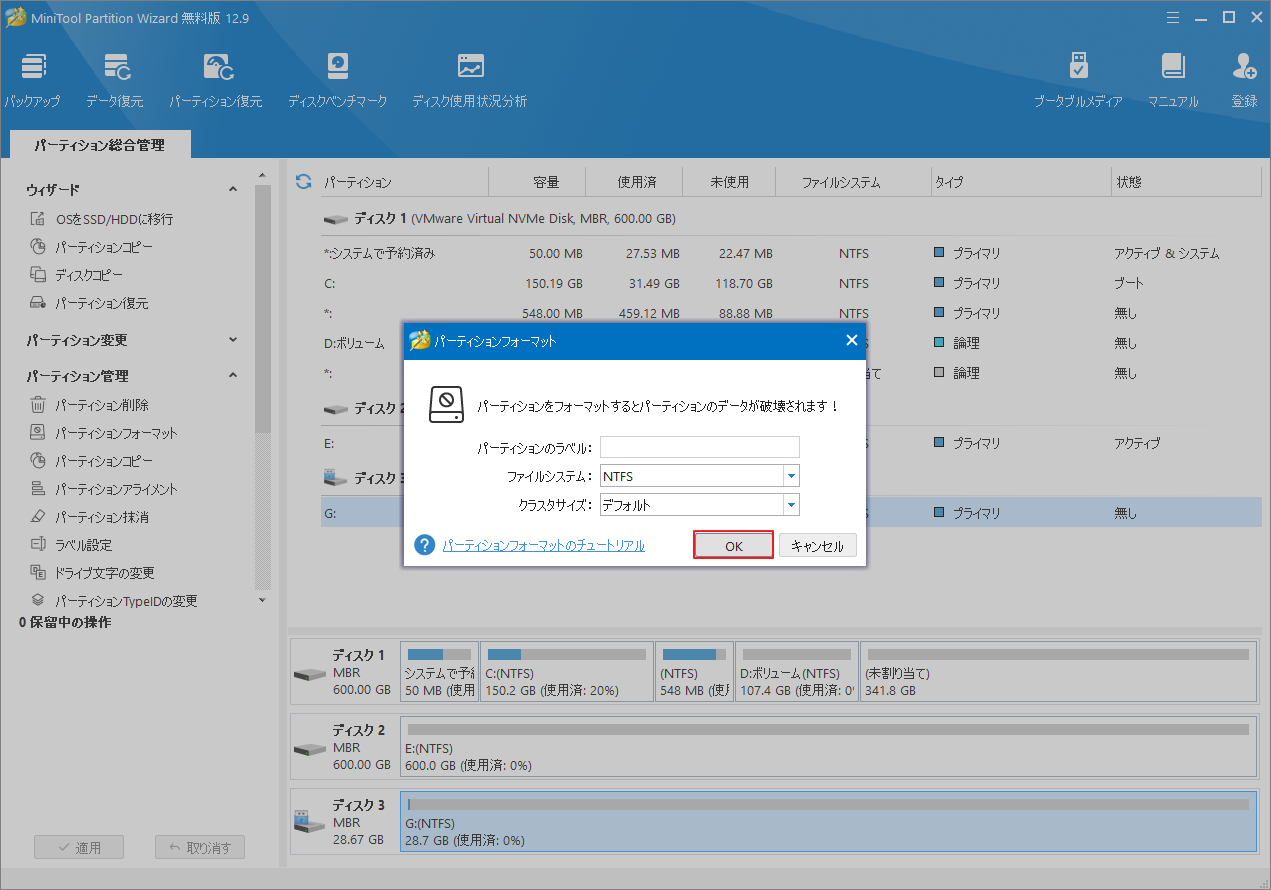Open ディスクベンチマーク tool
The image size is (1271, 890).
tap(337, 80)
